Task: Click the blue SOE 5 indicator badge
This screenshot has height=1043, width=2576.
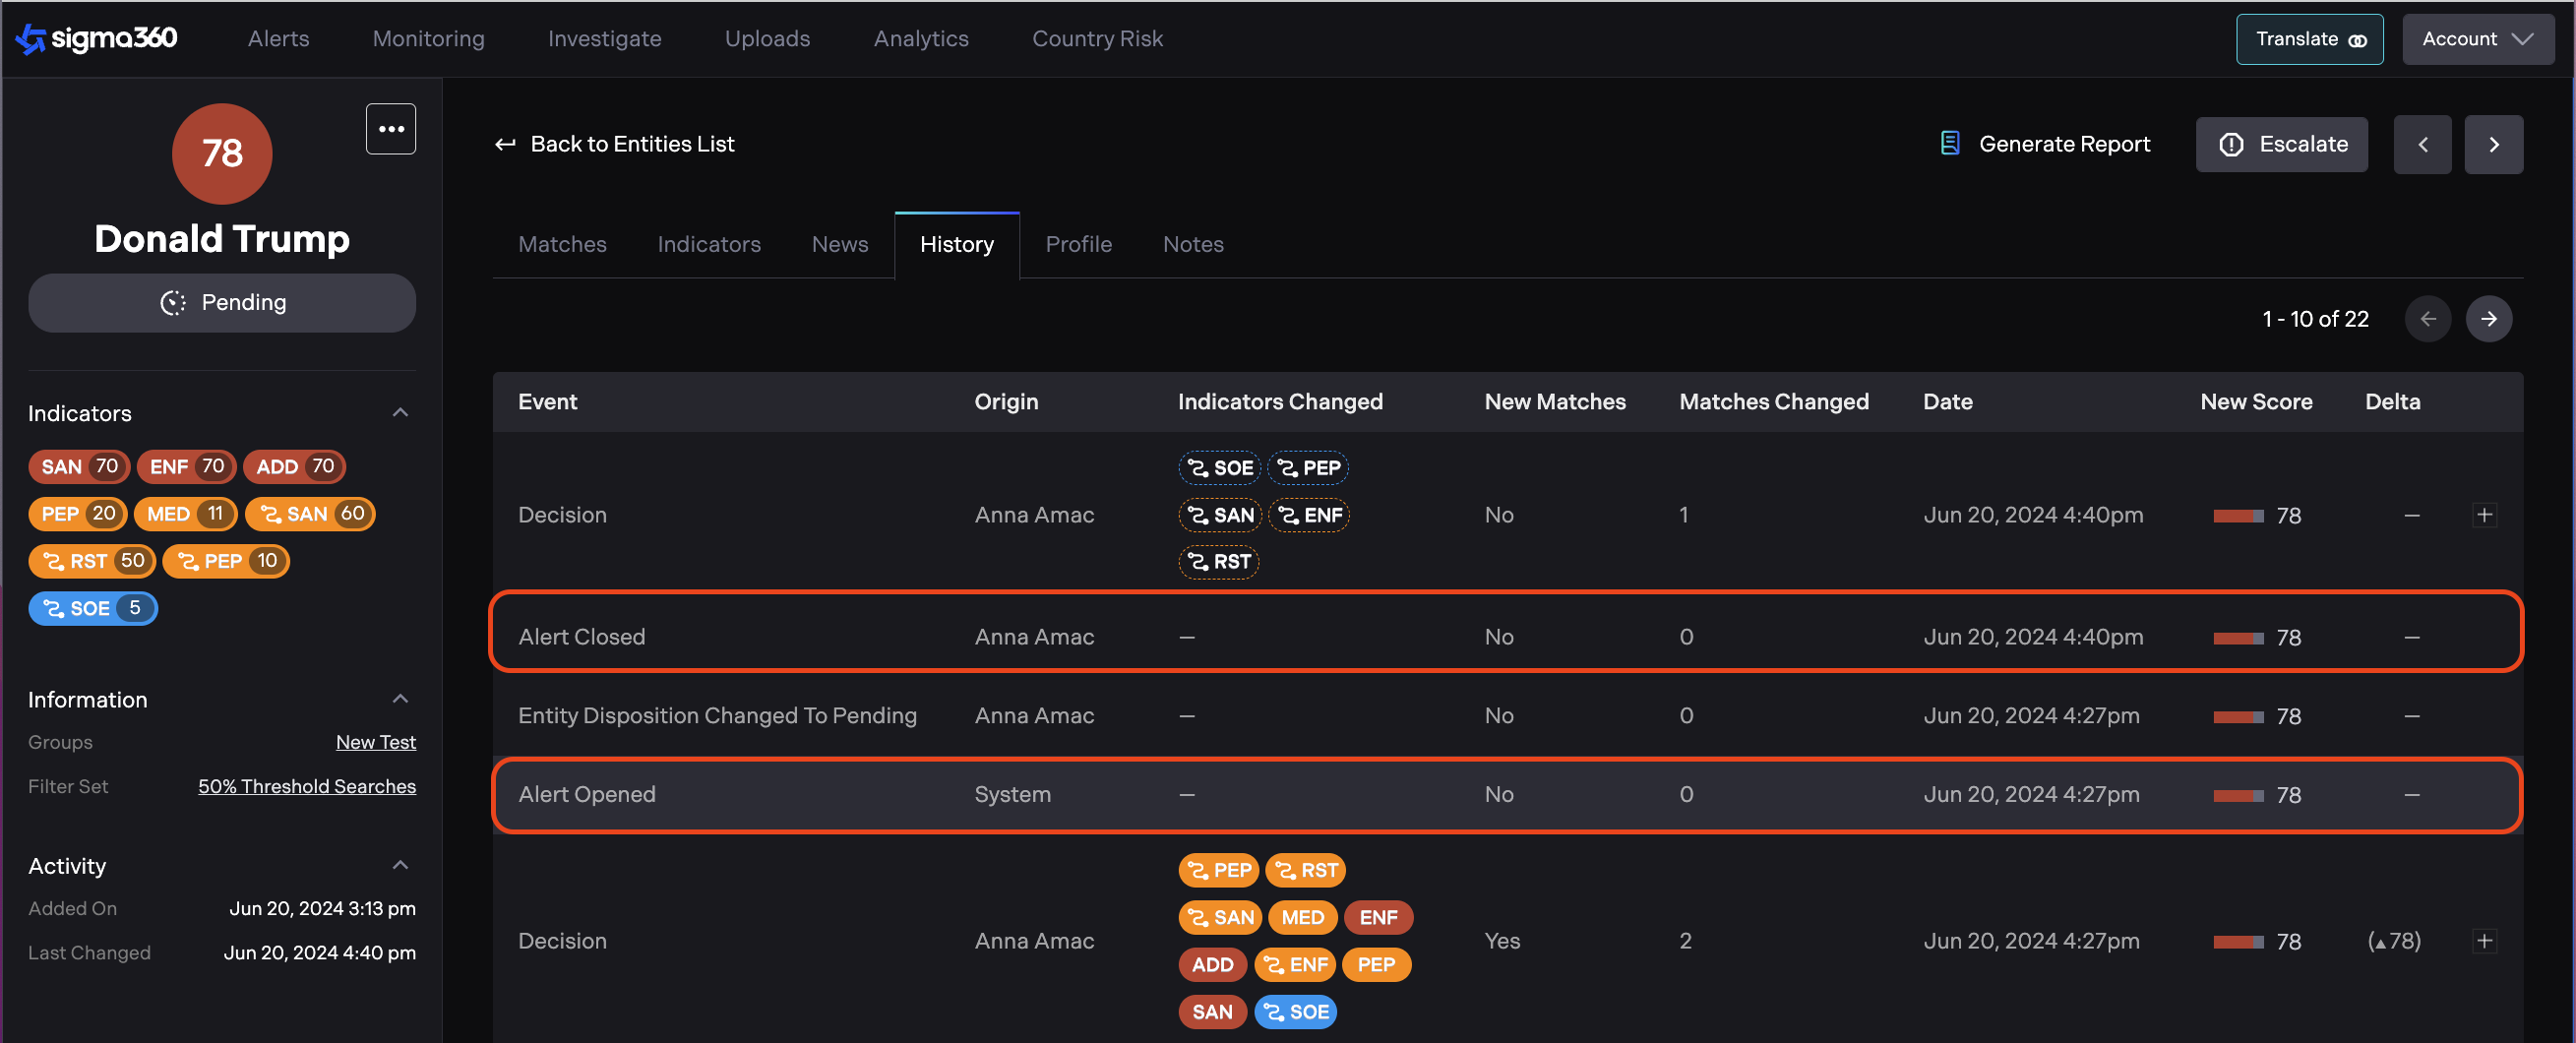Action: click(x=93, y=608)
